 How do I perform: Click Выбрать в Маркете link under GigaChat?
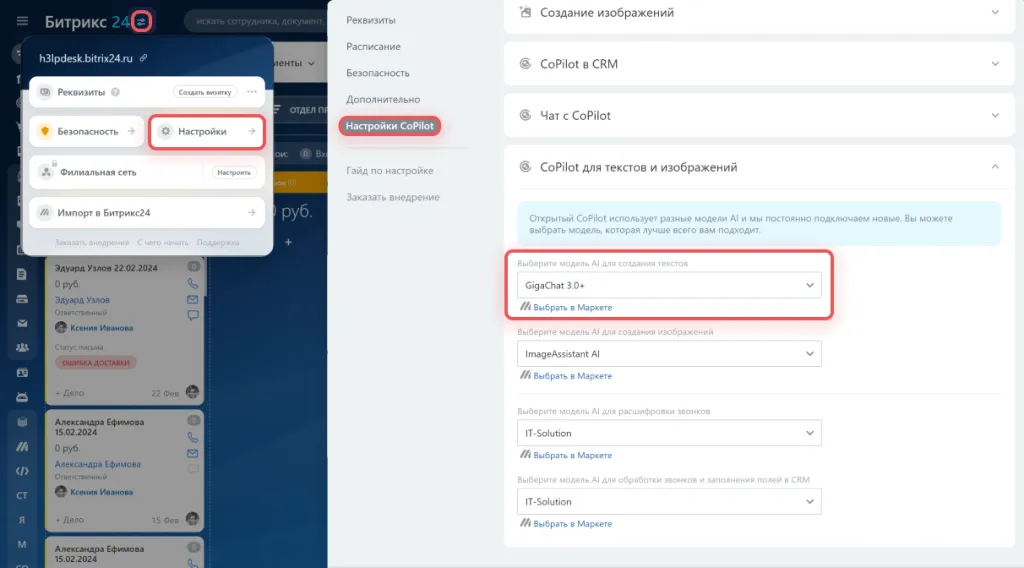572,308
